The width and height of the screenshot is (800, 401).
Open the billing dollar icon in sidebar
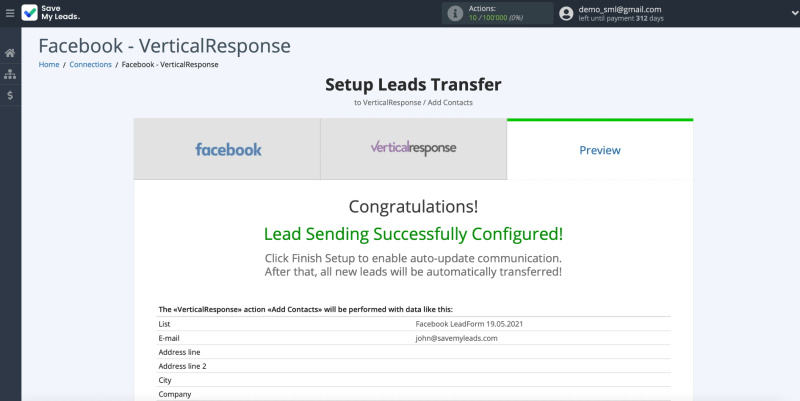[x=10, y=95]
